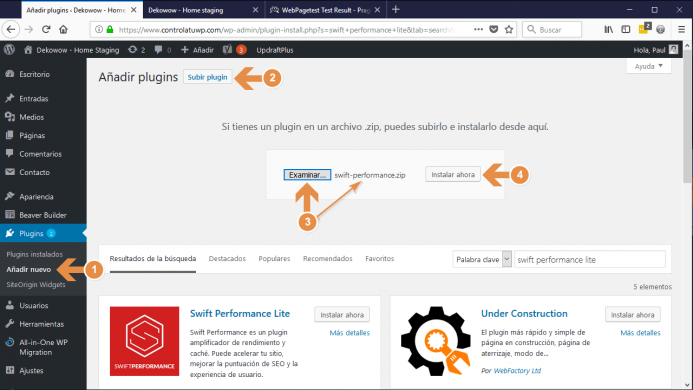This screenshot has width=693, height=390.
Task: Open Dekowow - Home Staging site link
Action: click(x=72, y=50)
